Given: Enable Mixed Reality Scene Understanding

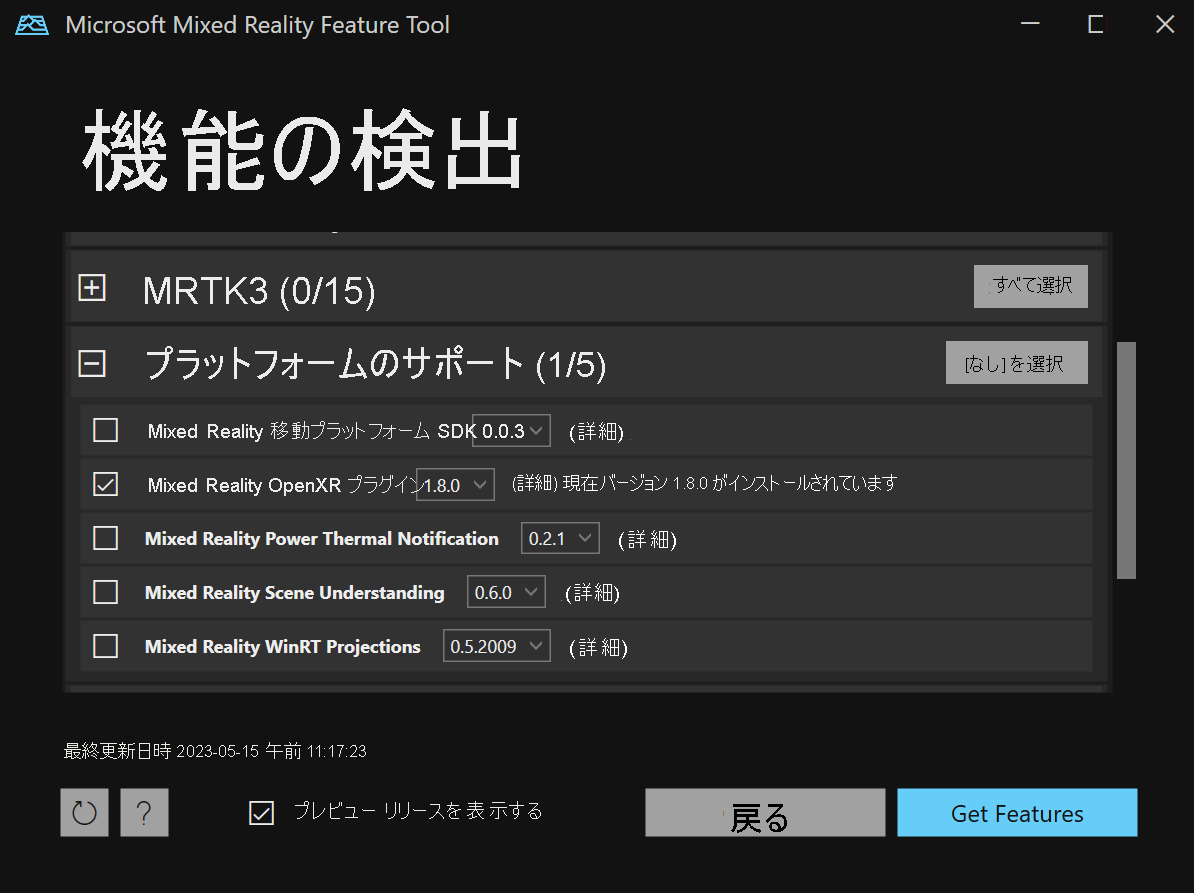Looking at the screenshot, I should tap(105, 592).
